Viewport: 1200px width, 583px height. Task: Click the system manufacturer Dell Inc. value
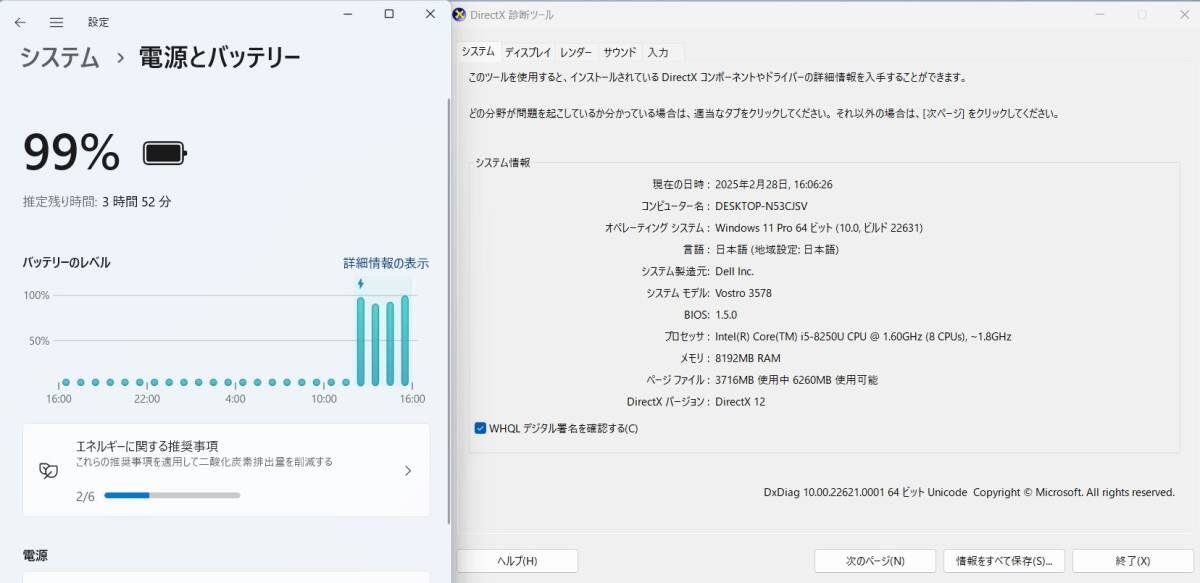[735, 271]
